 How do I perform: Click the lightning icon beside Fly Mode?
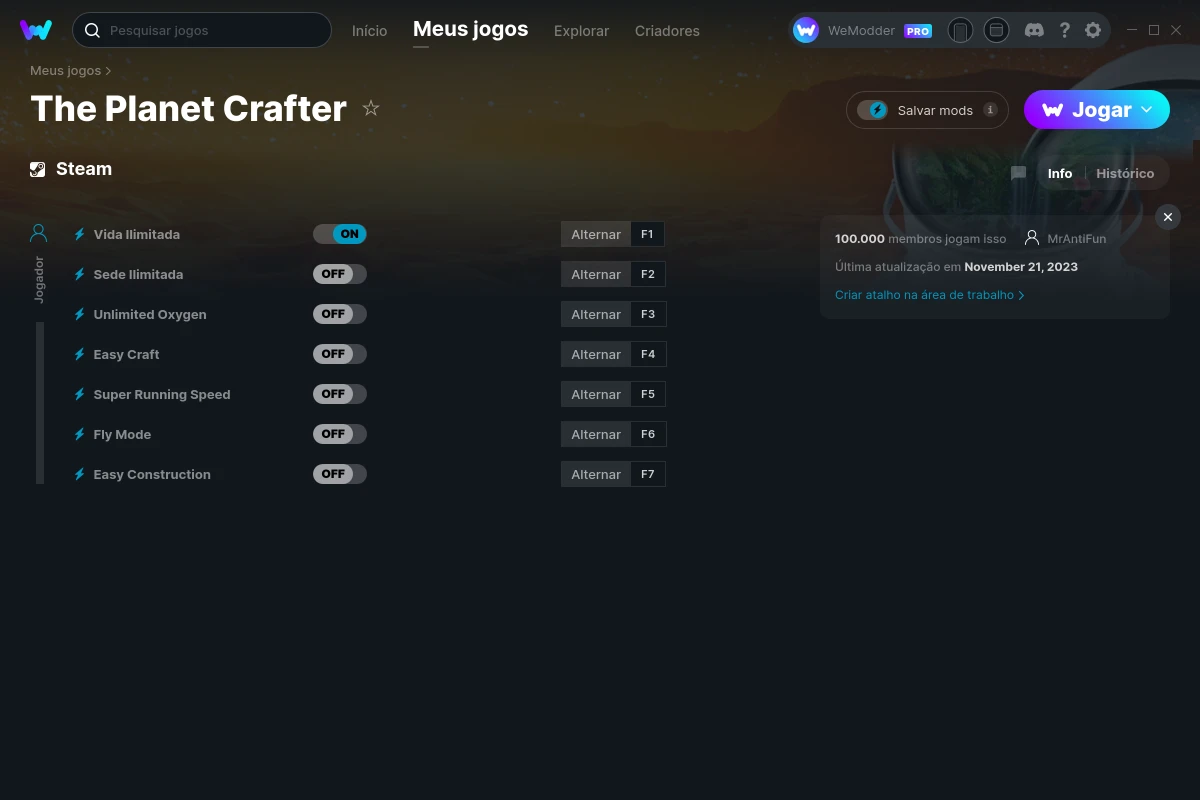pos(80,434)
